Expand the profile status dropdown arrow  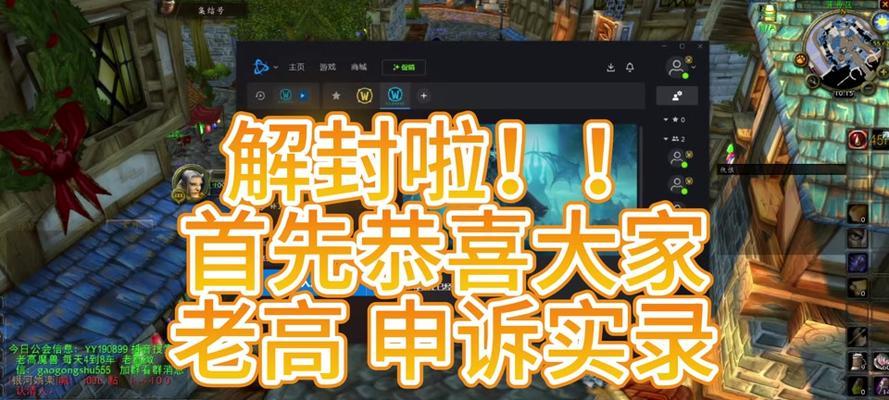(x=694, y=65)
